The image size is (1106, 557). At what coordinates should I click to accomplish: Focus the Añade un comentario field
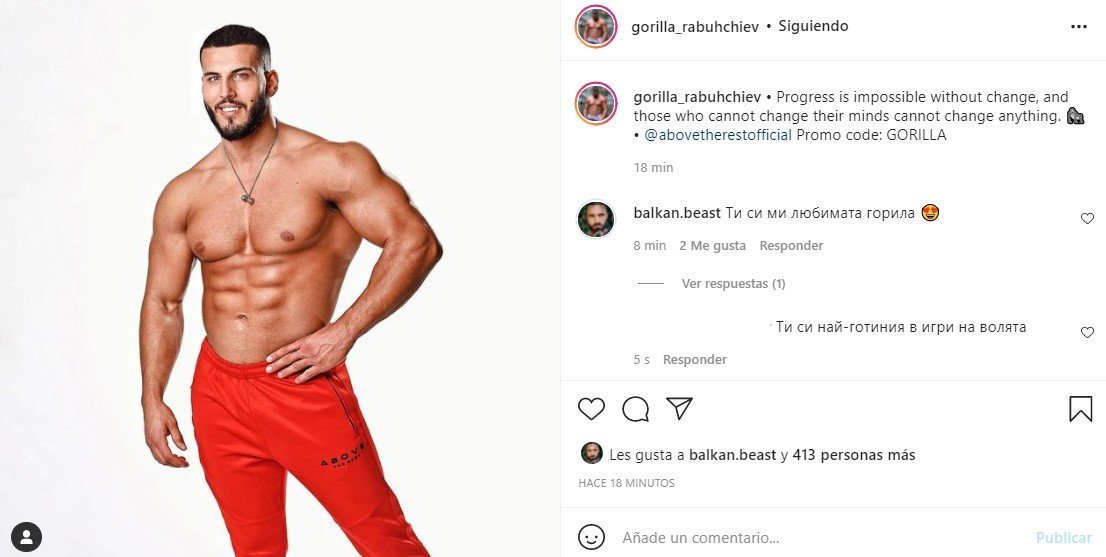point(822,538)
